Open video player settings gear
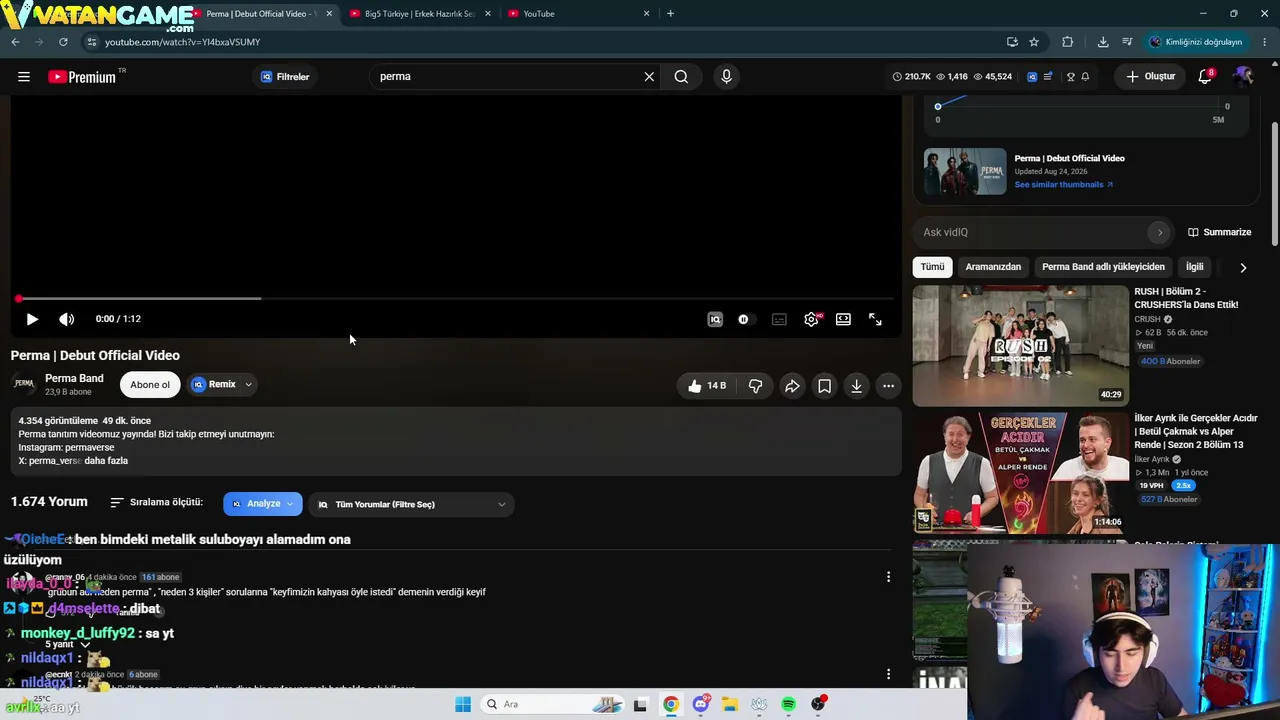 811,319
